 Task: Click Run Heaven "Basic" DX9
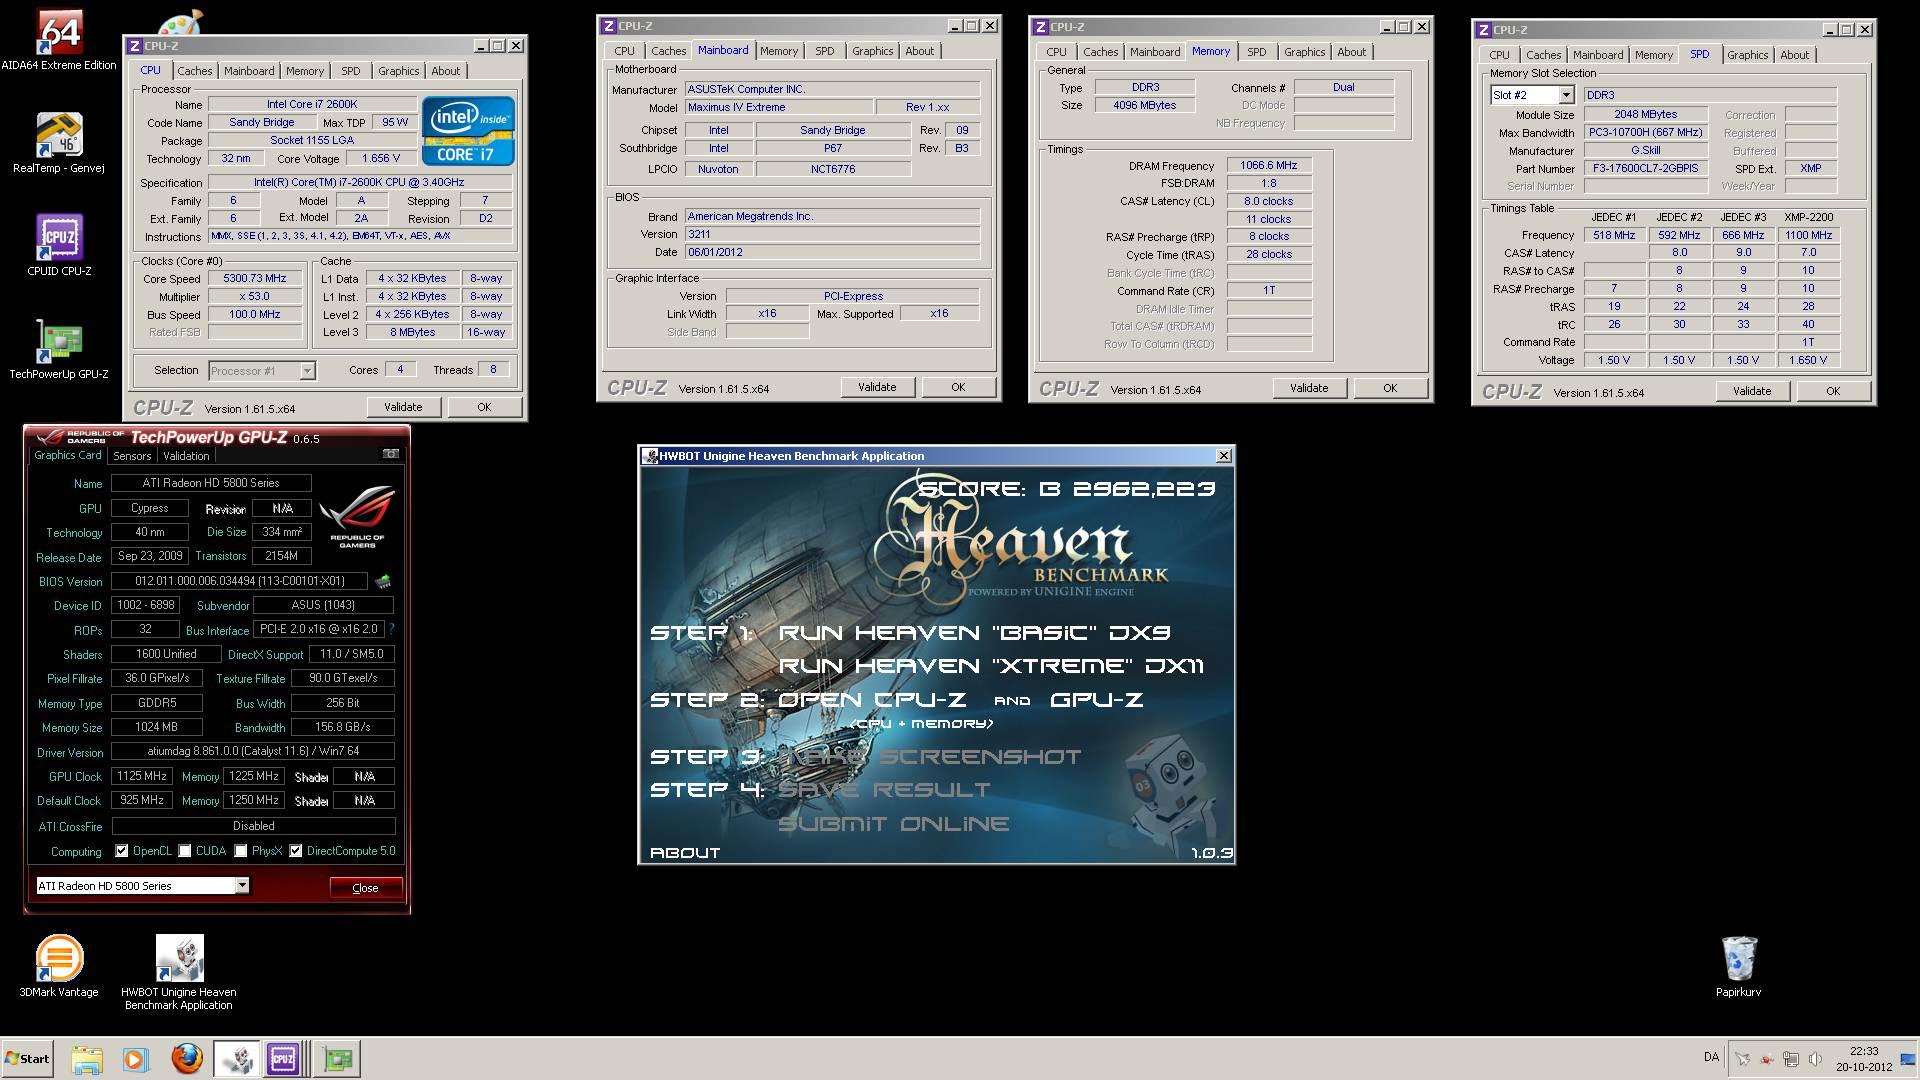974,632
